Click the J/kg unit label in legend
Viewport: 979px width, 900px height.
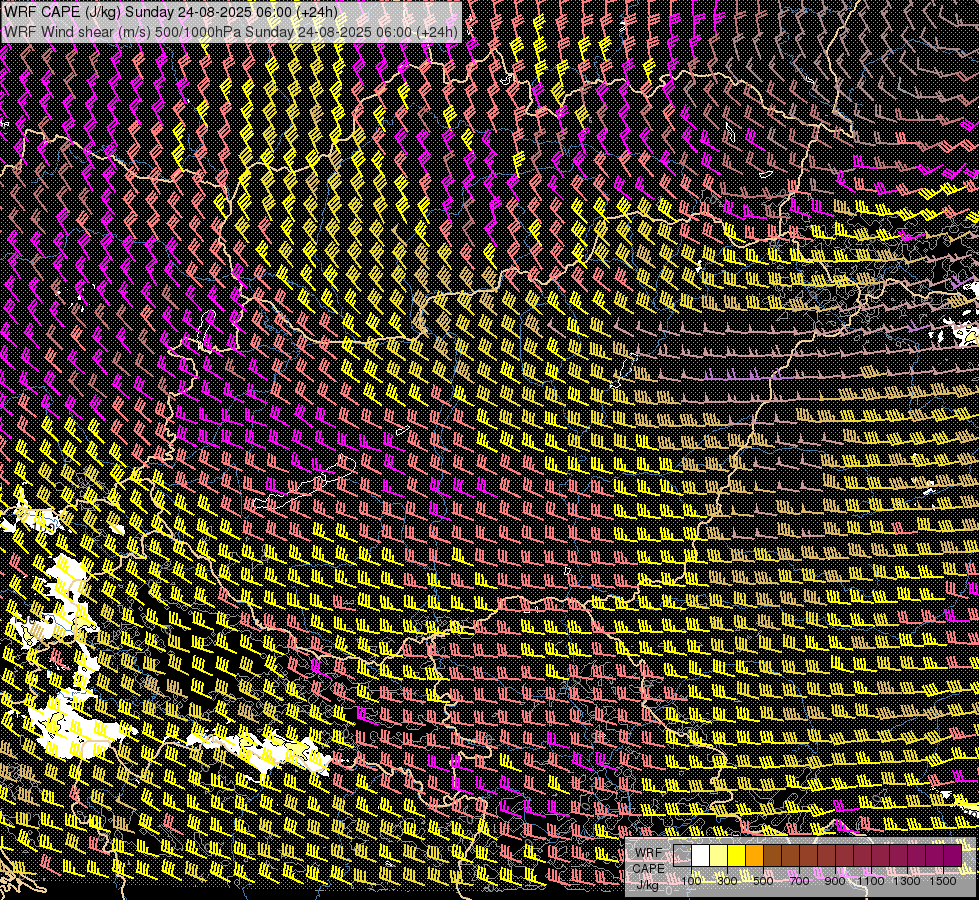648,884
